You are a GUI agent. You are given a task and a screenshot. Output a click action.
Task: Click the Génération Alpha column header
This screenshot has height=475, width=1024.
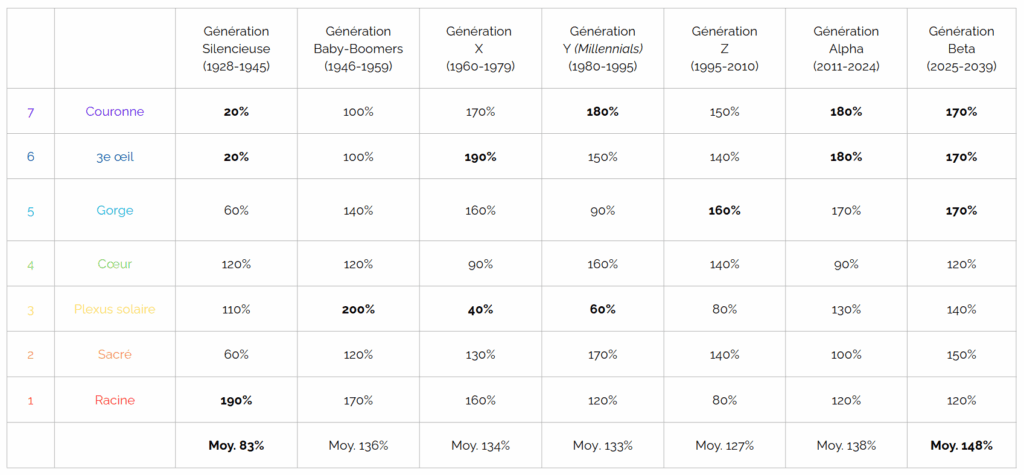846,49
